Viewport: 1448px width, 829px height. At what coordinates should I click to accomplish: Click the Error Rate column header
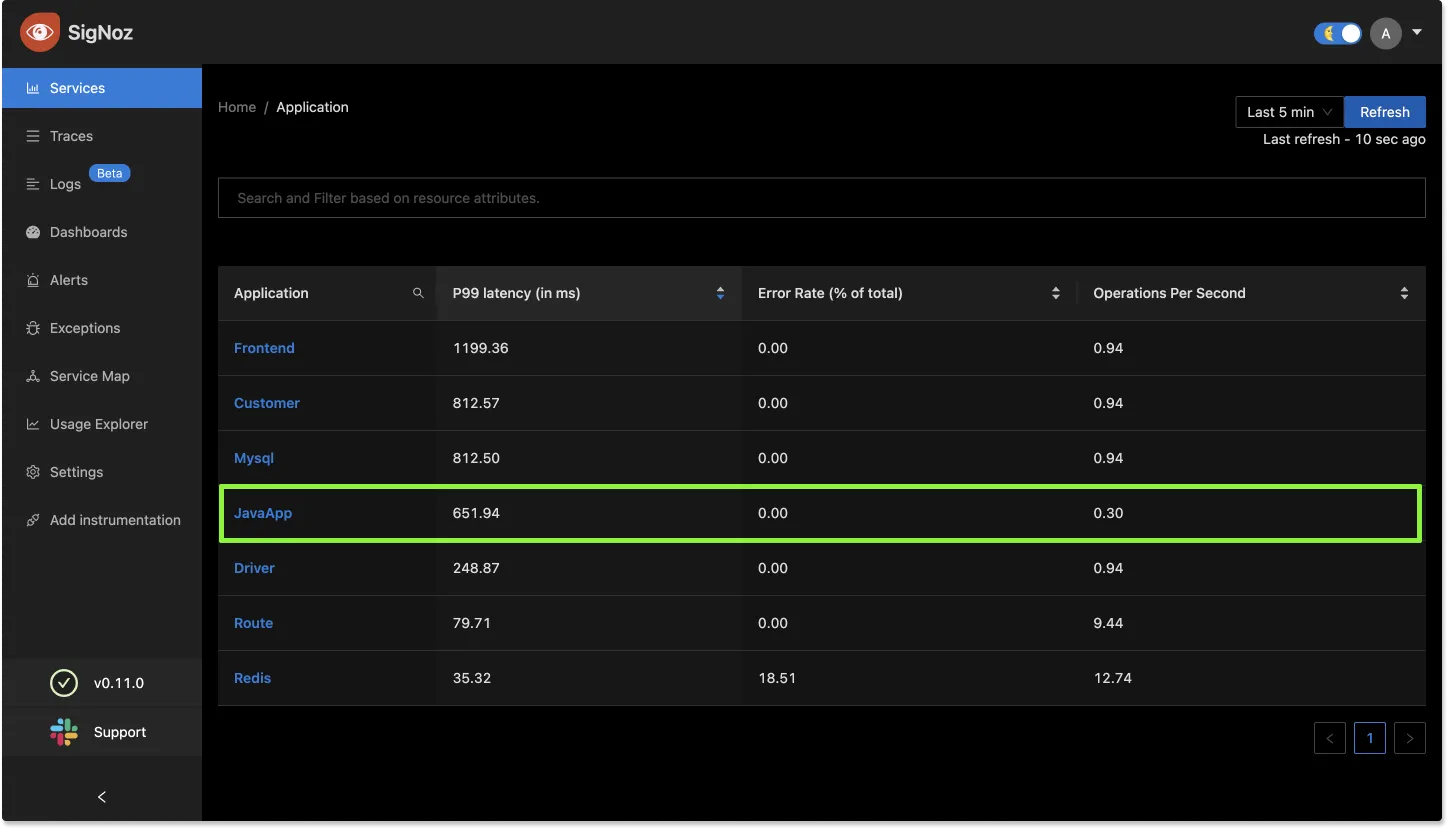pos(909,293)
